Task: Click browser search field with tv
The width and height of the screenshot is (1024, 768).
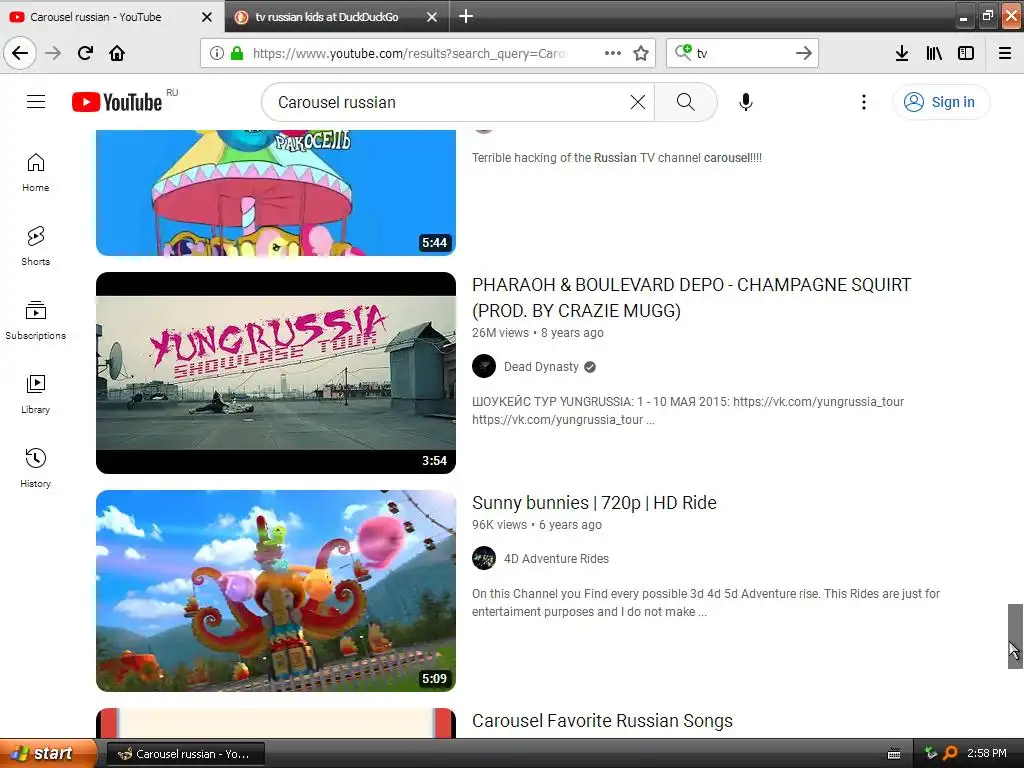Action: point(743,53)
